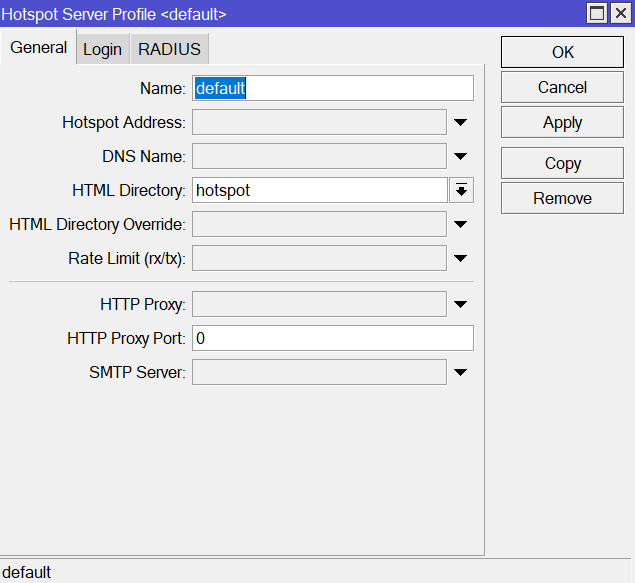Close the Hotspot Server Profile window
This screenshot has height=583, width=635.
[621, 13]
